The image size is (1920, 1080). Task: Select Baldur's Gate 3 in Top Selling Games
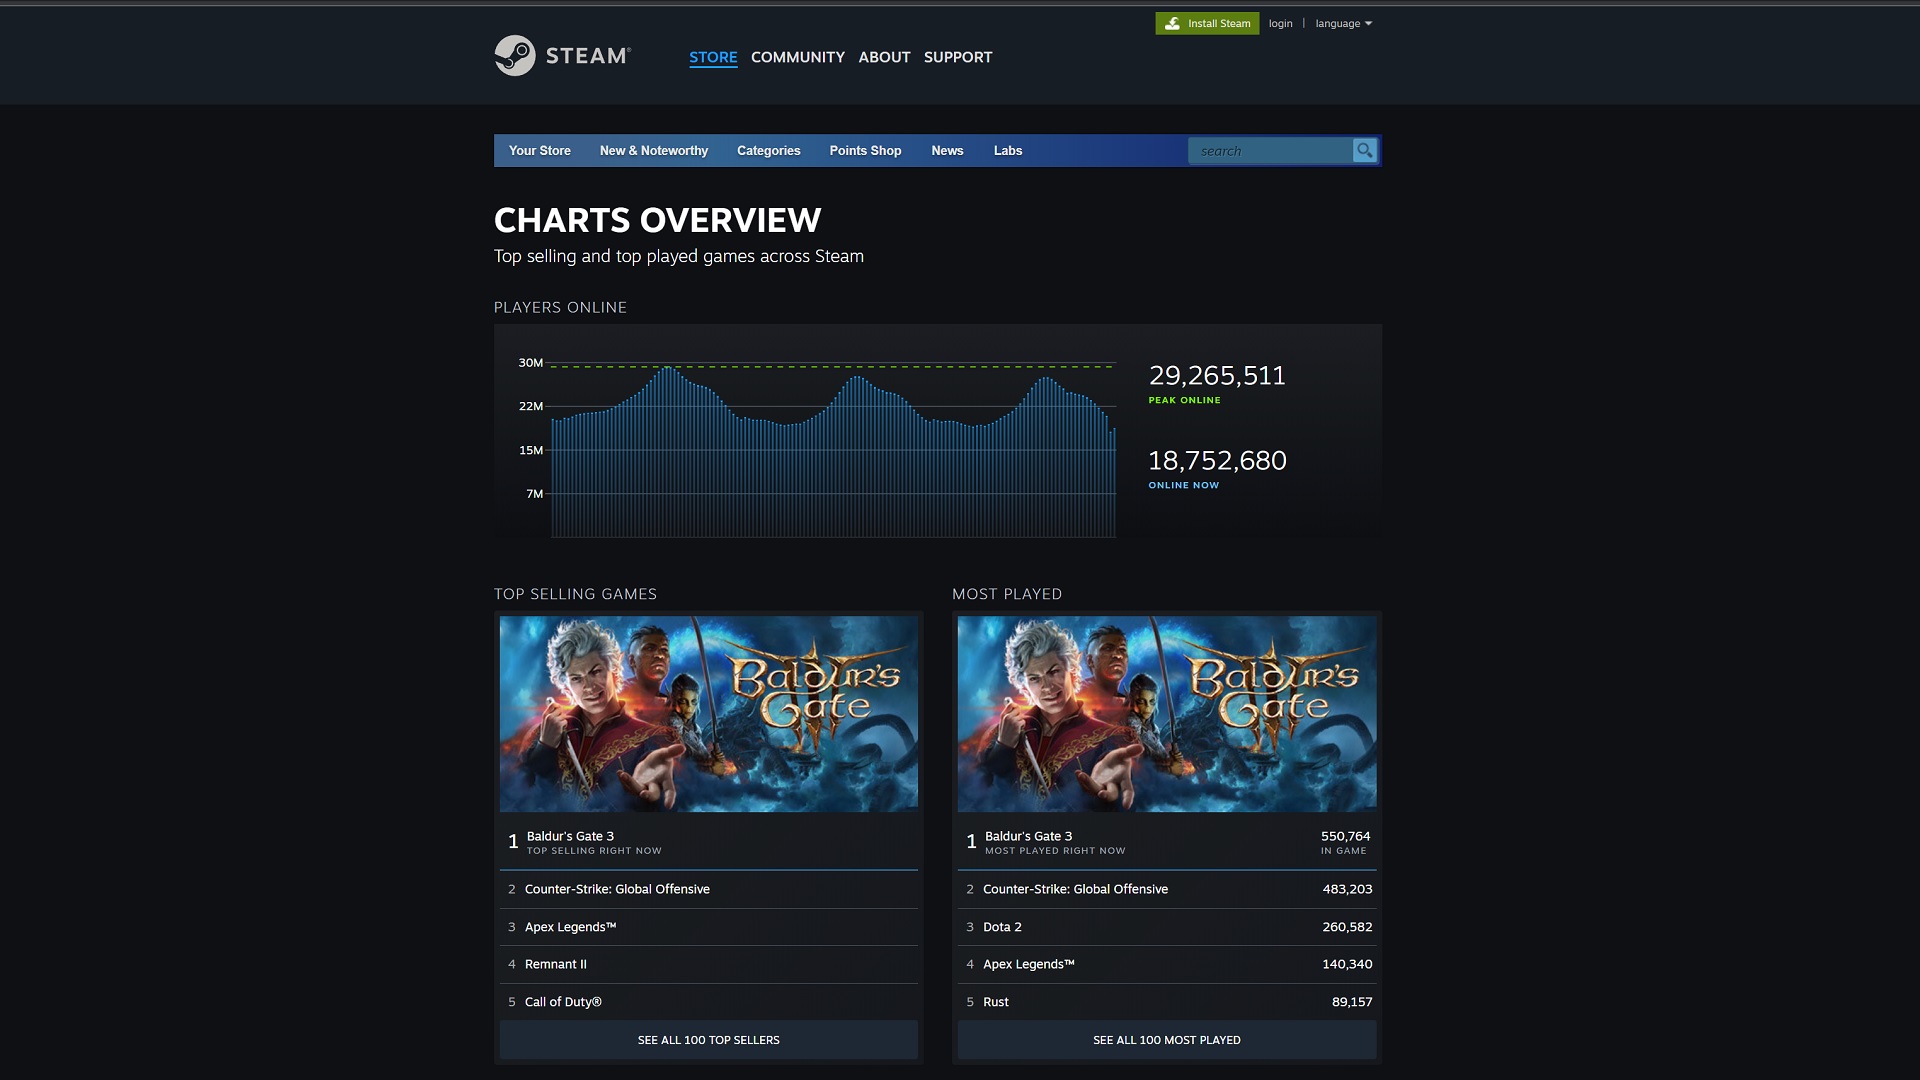pos(569,836)
